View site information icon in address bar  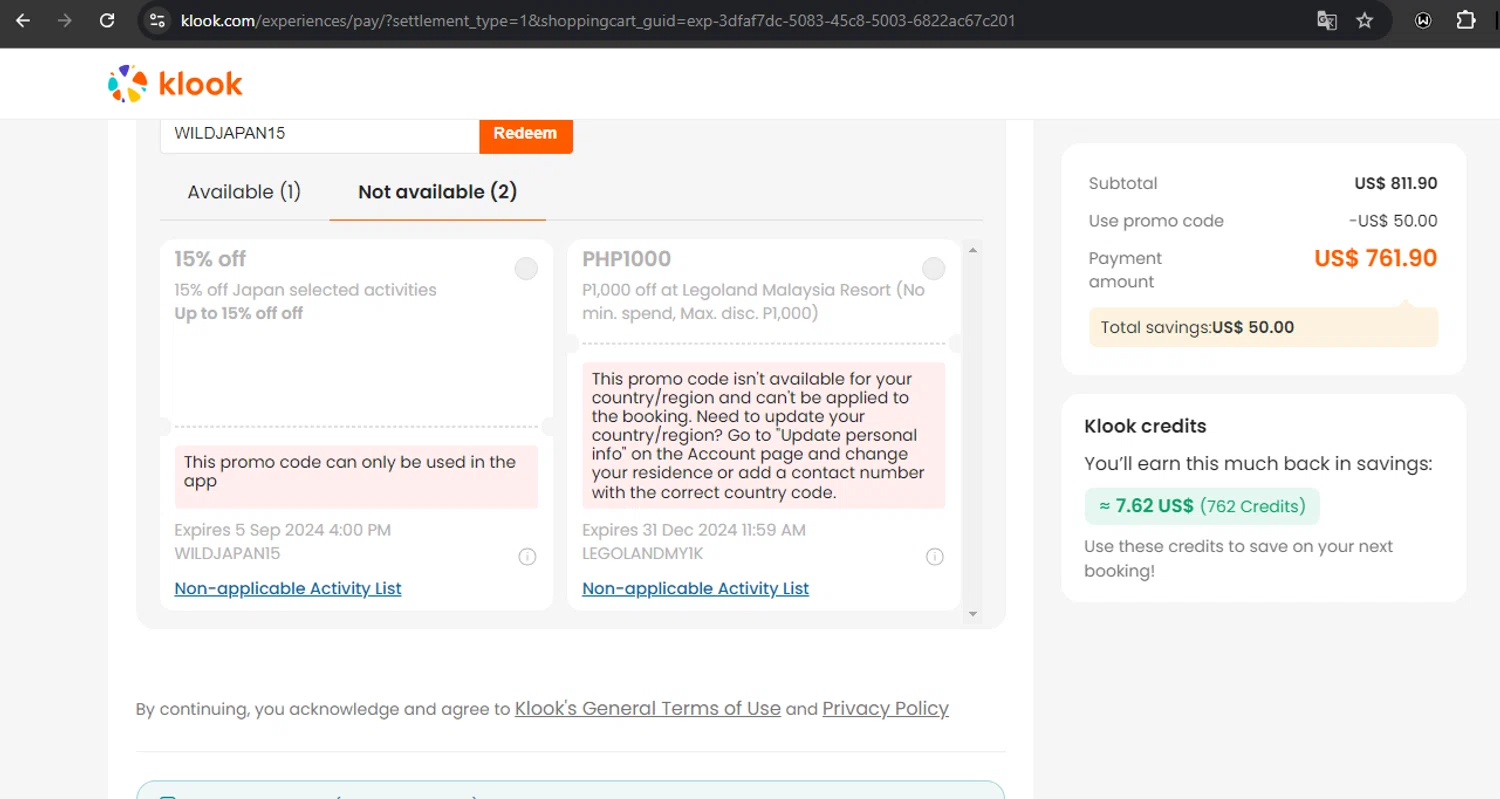156,20
